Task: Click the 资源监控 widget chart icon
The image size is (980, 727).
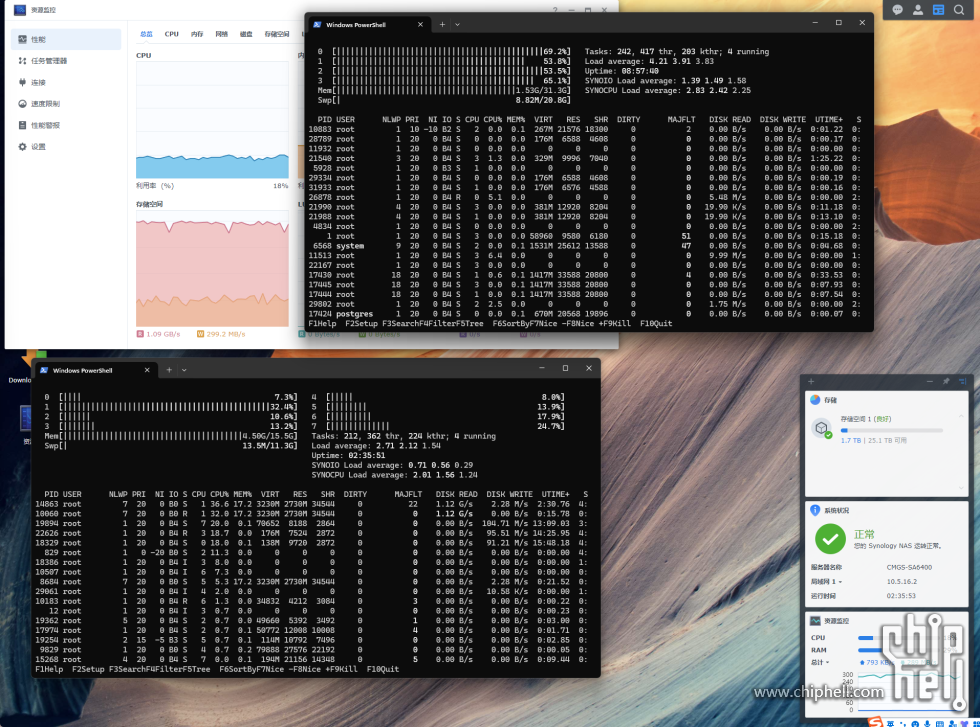Action: (x=815, y=621)
